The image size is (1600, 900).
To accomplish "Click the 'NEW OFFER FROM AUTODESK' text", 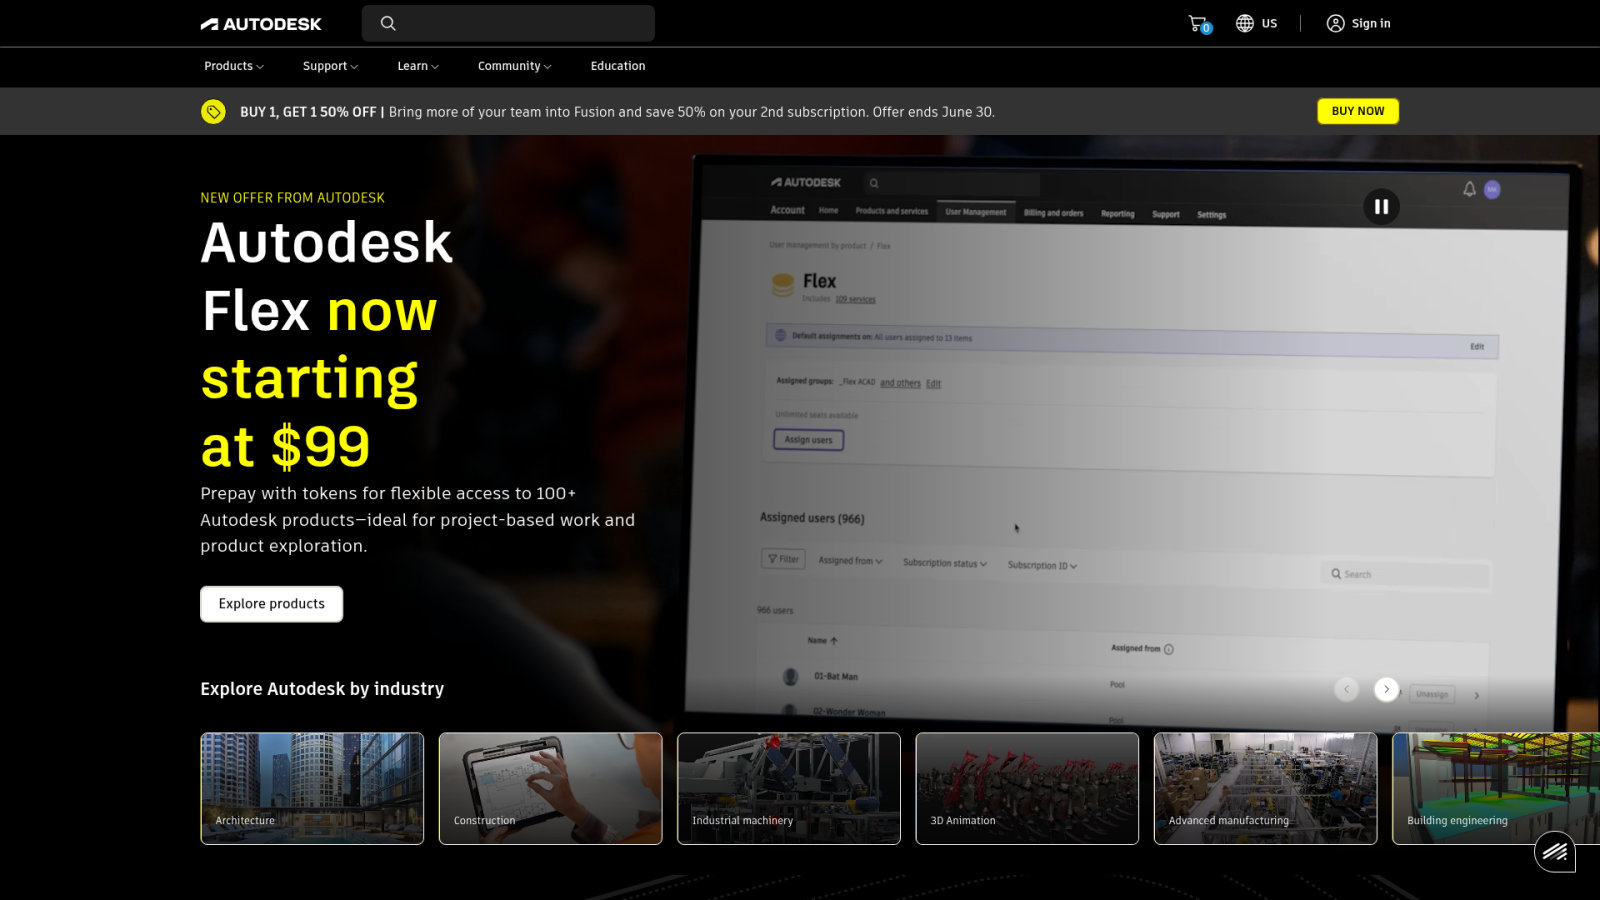I will click(x=292, y=198).
